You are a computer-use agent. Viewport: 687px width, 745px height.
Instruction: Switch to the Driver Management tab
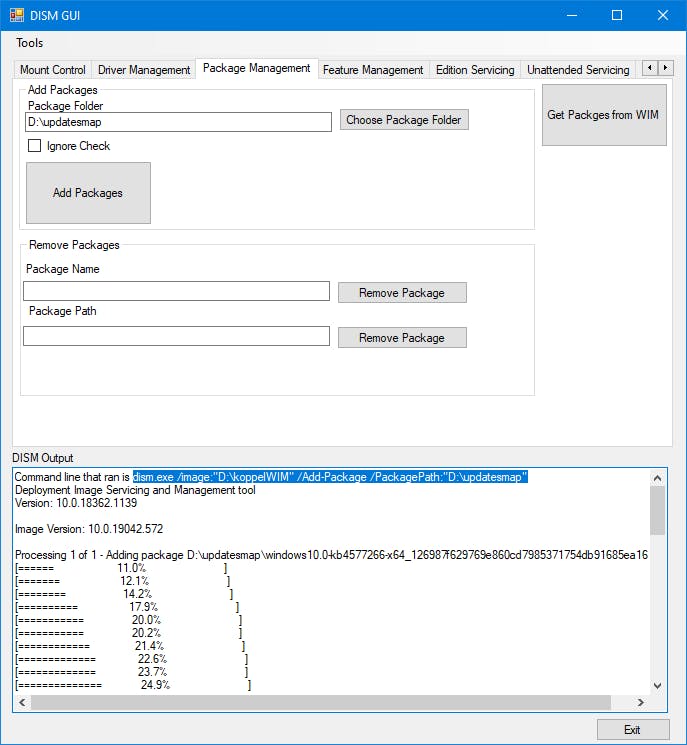click(x=144, y=70)
